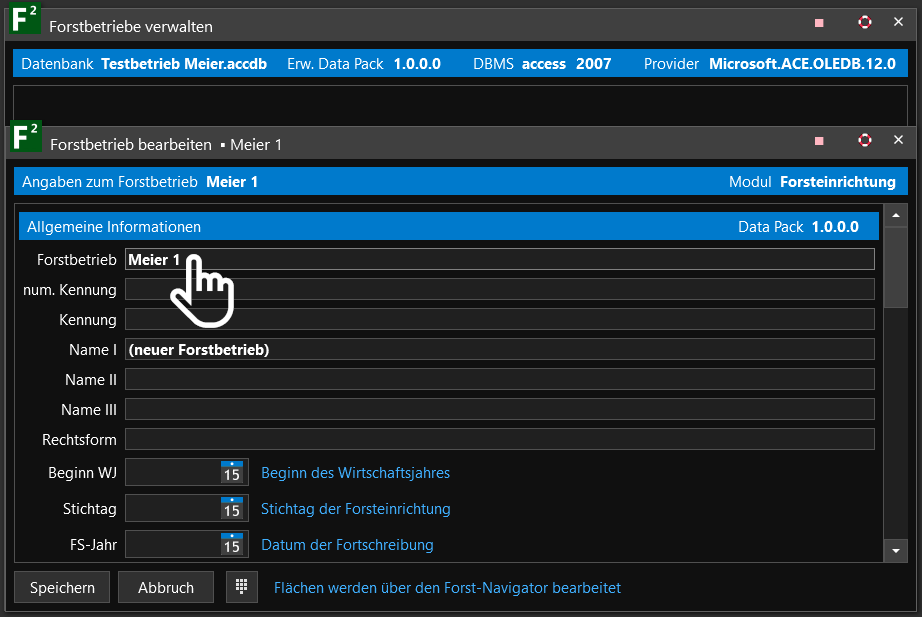Open the calendar picker for FS-Jahr
Screen dimensions: 922x617
tap(232, 544)
